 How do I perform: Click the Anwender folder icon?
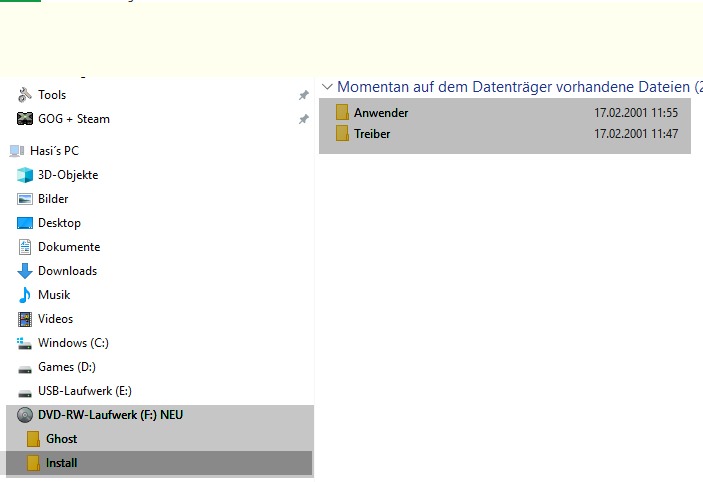pyautogui.click(x=342, y=113)
